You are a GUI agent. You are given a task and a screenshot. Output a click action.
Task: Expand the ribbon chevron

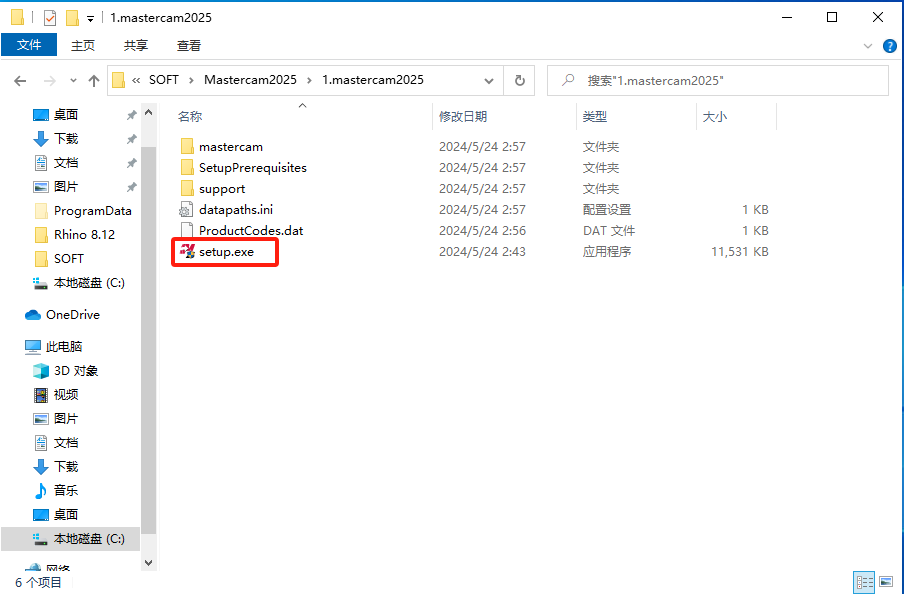pos(868,46)
